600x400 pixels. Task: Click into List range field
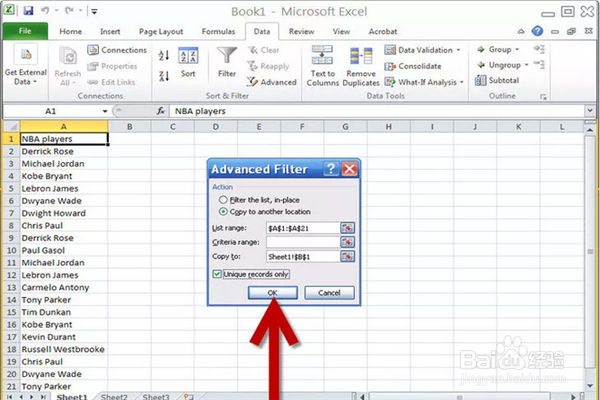303,228
